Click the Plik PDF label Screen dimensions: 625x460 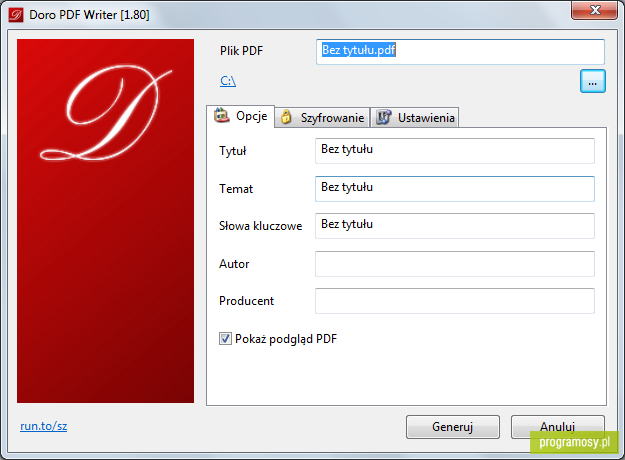pyautogui.click(x=241, y=51)
